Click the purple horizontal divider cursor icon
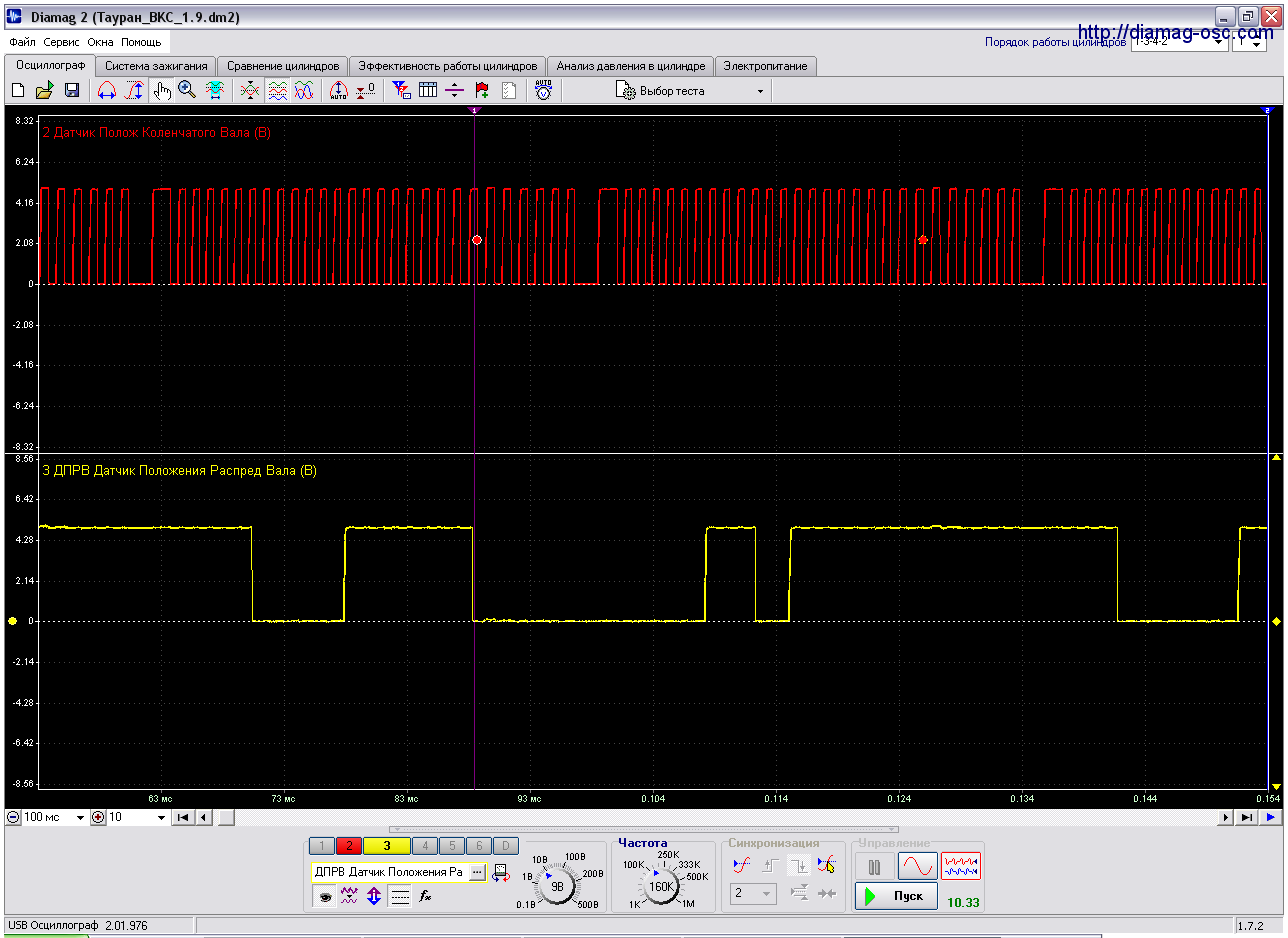The height and width of the screenshot is (938, 1288). pyautogui.click(x=455, y=91)
